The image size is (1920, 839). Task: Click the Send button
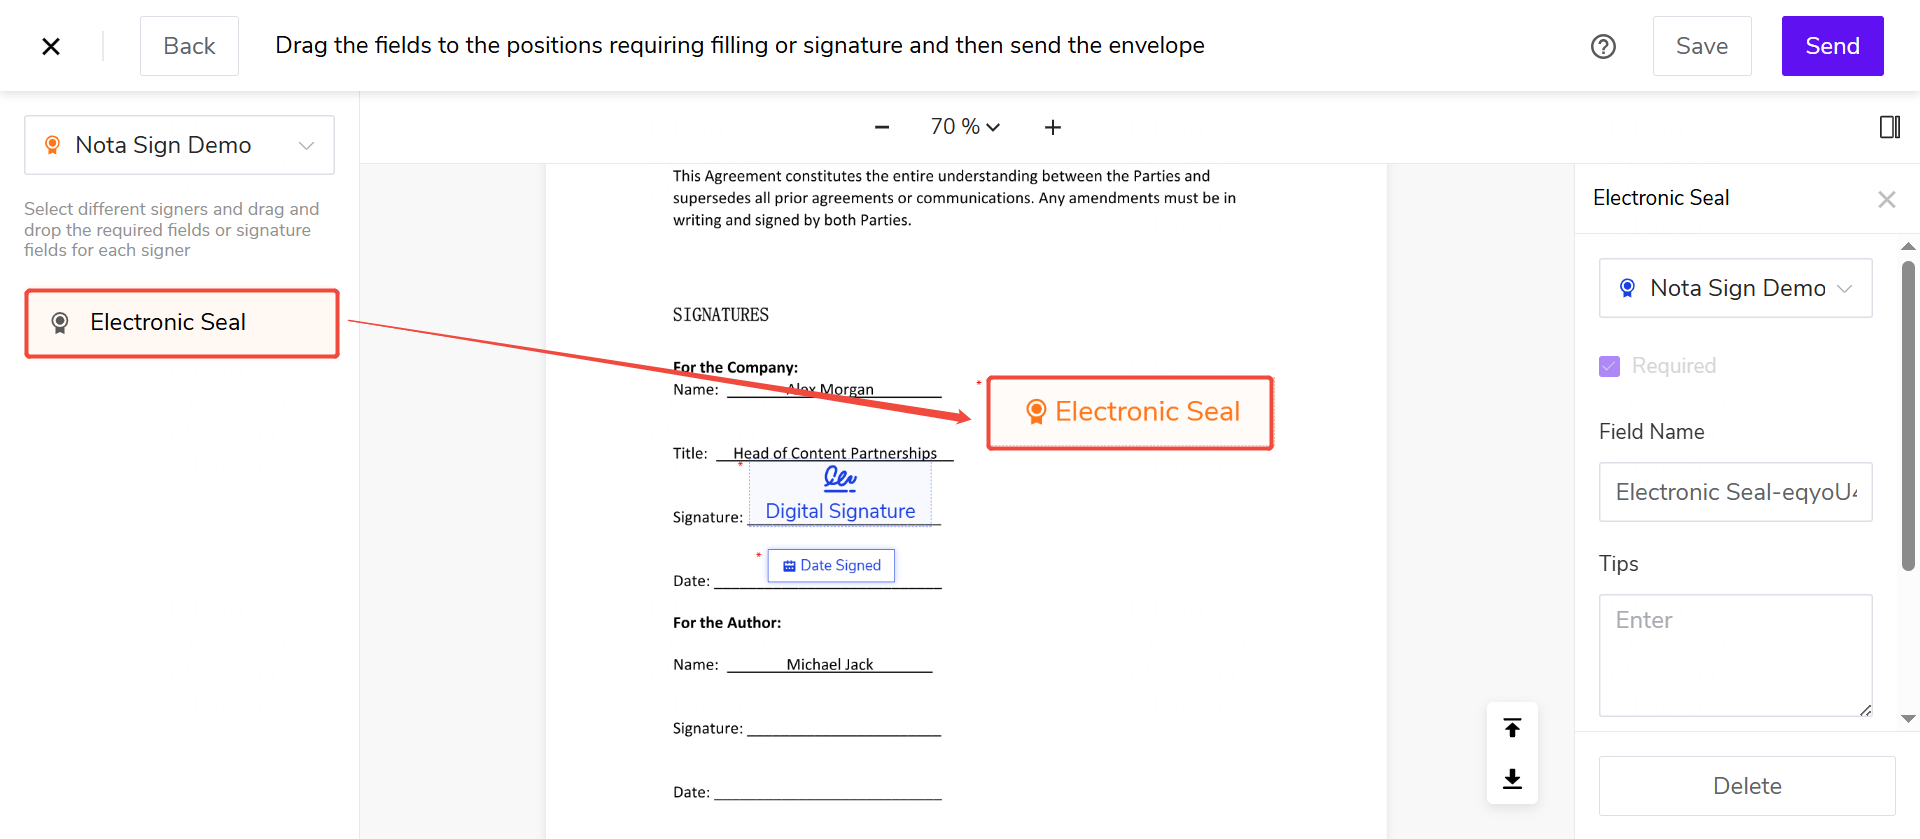[1832, 46]
